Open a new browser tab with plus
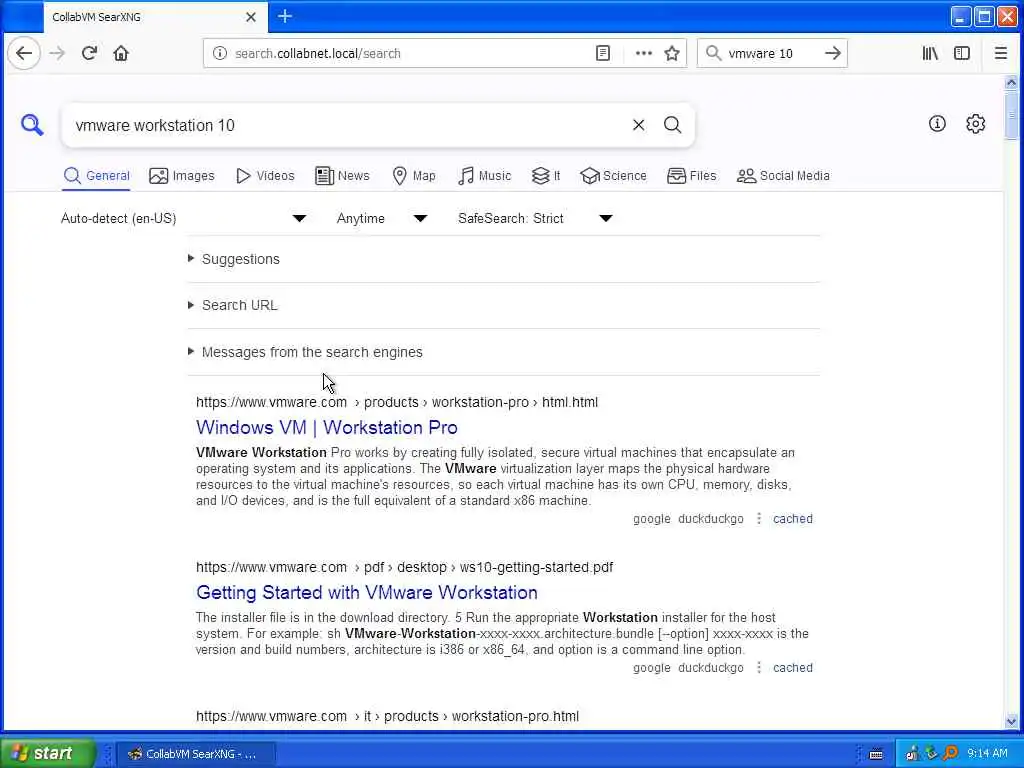Image resolution: width=1024 pixels, height=768 pixels. (x=285, y=16)
